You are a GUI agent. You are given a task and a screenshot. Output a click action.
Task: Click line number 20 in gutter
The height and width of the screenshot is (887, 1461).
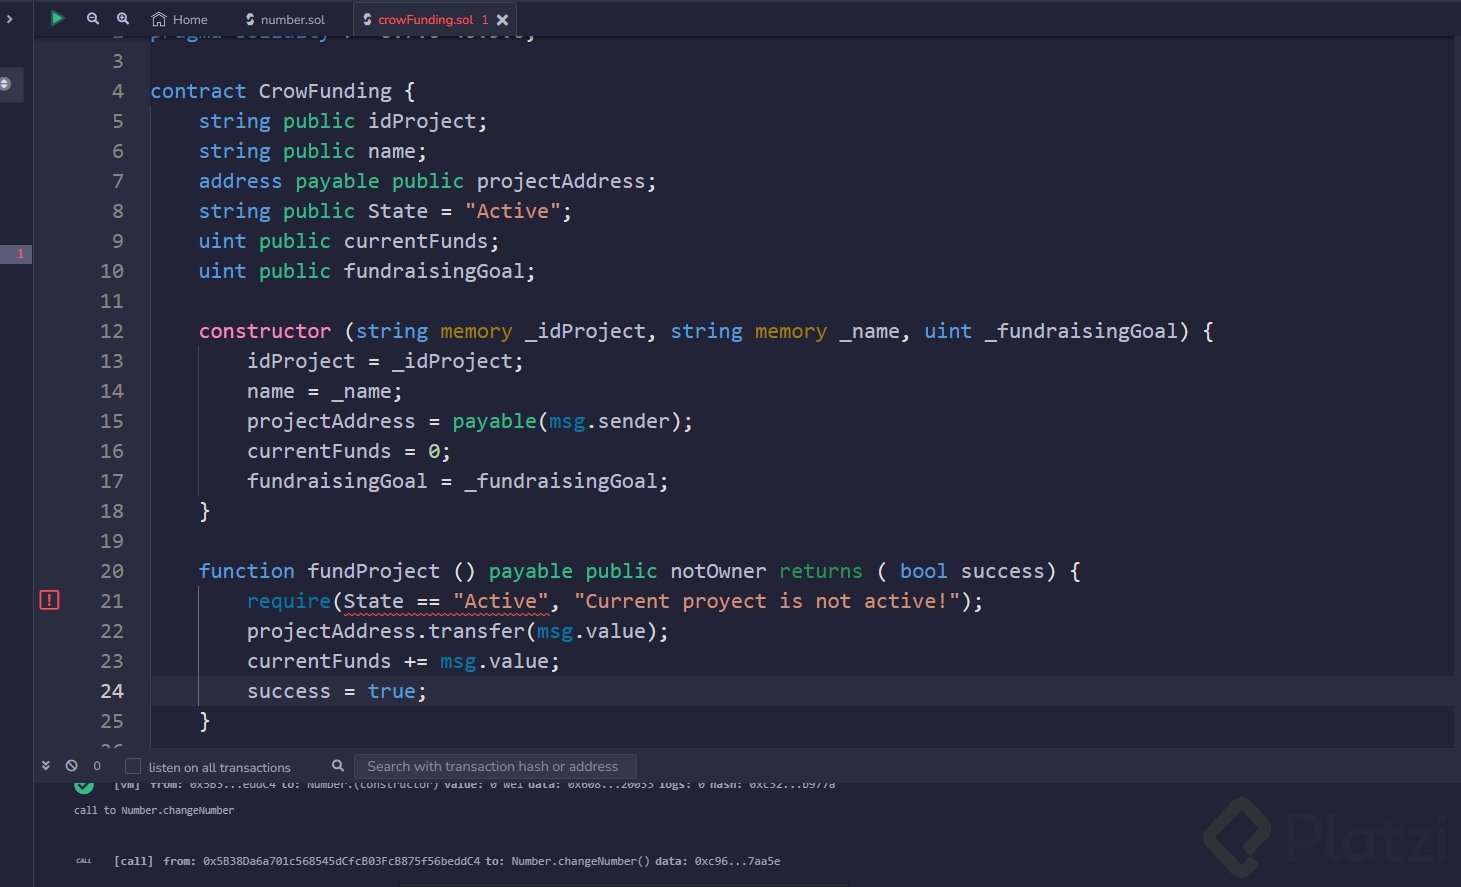[x=112, y=571]
